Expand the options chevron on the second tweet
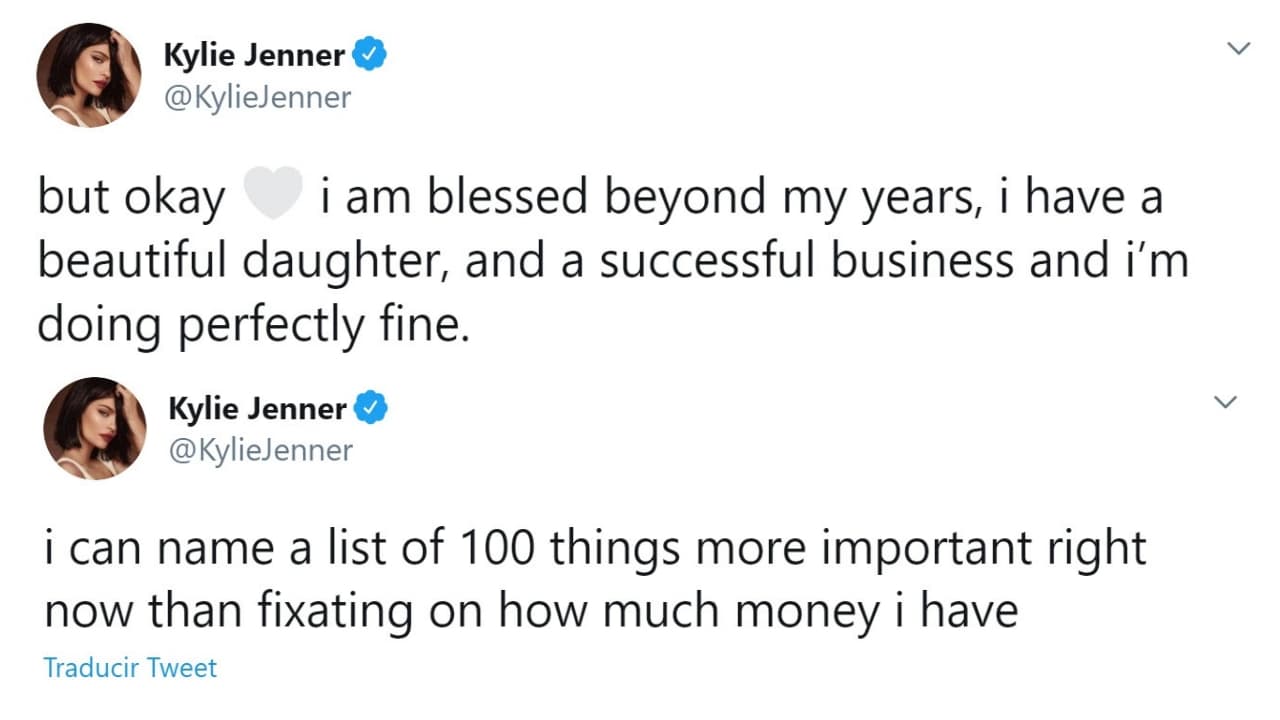1280x720 pixels. [x=1224, y=401]
